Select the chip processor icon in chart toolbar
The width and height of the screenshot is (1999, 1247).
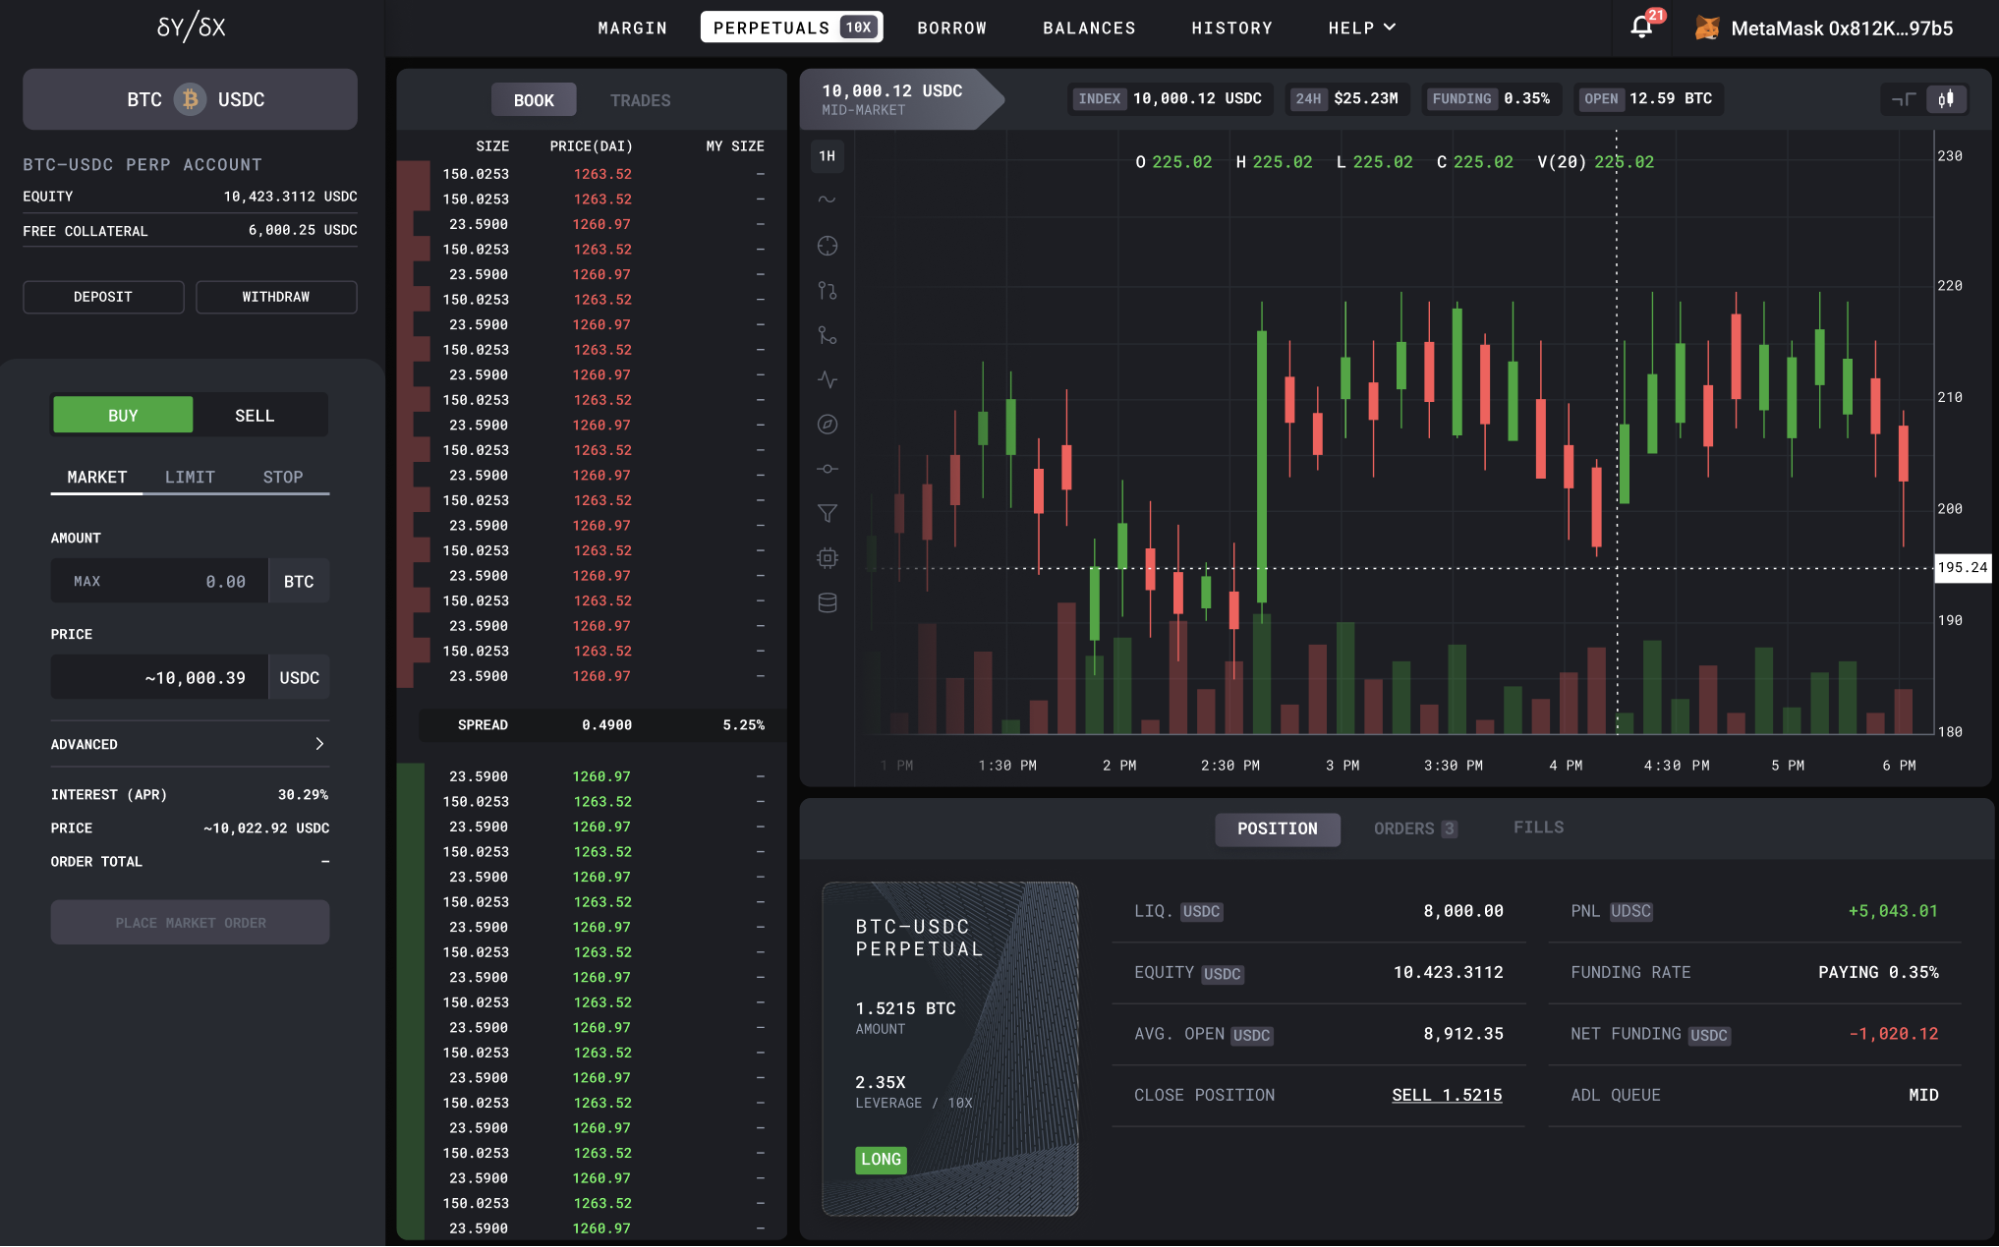[x=827, y=558]
